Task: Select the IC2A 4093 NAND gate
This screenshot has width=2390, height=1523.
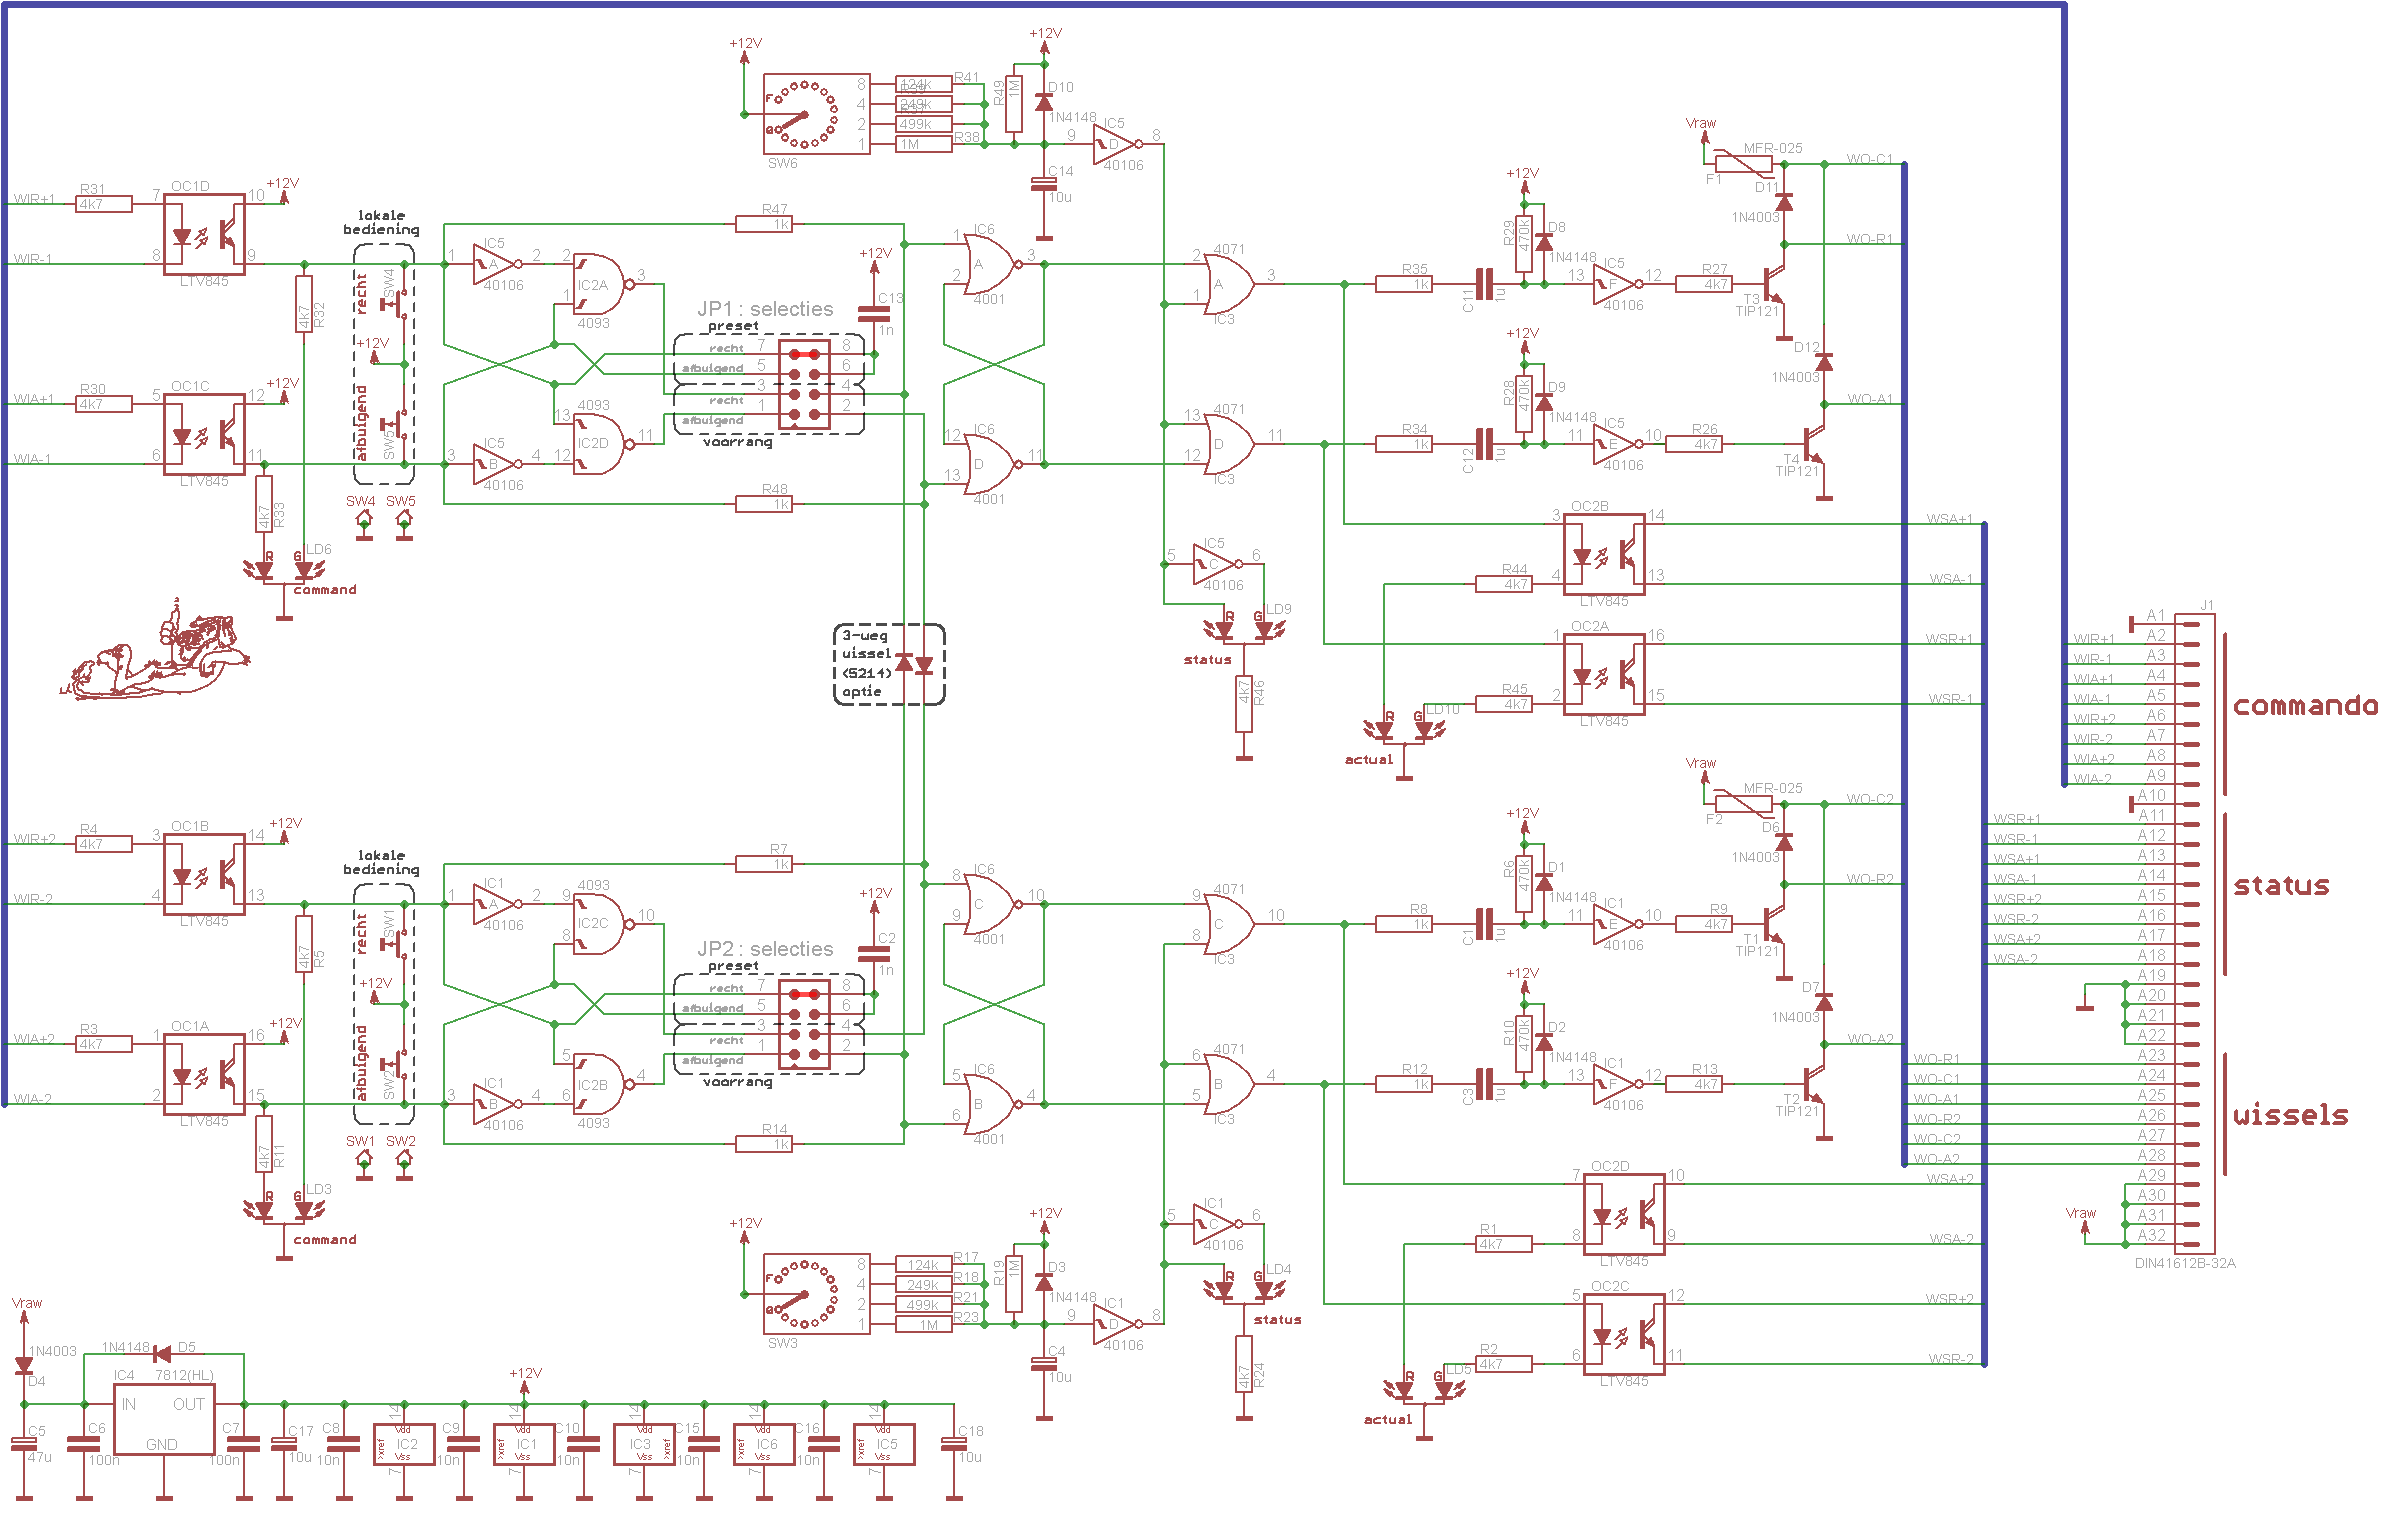Action: [603, 284]
